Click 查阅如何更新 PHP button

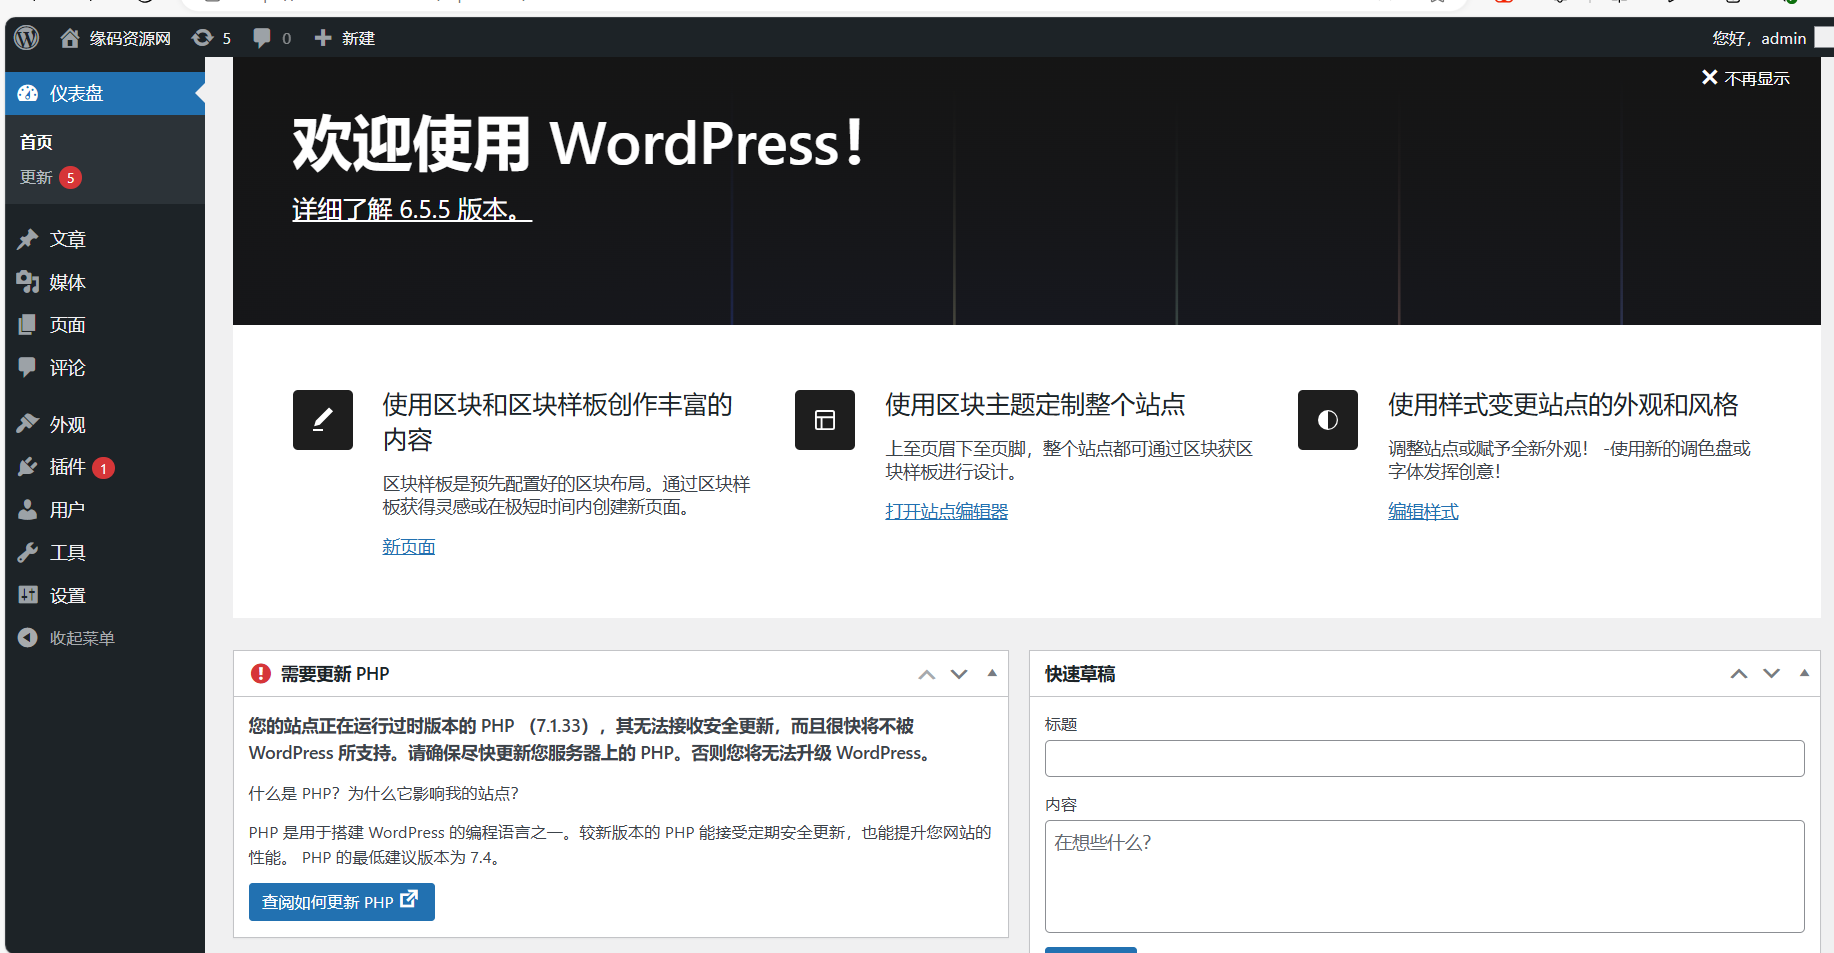coord(342,902)
